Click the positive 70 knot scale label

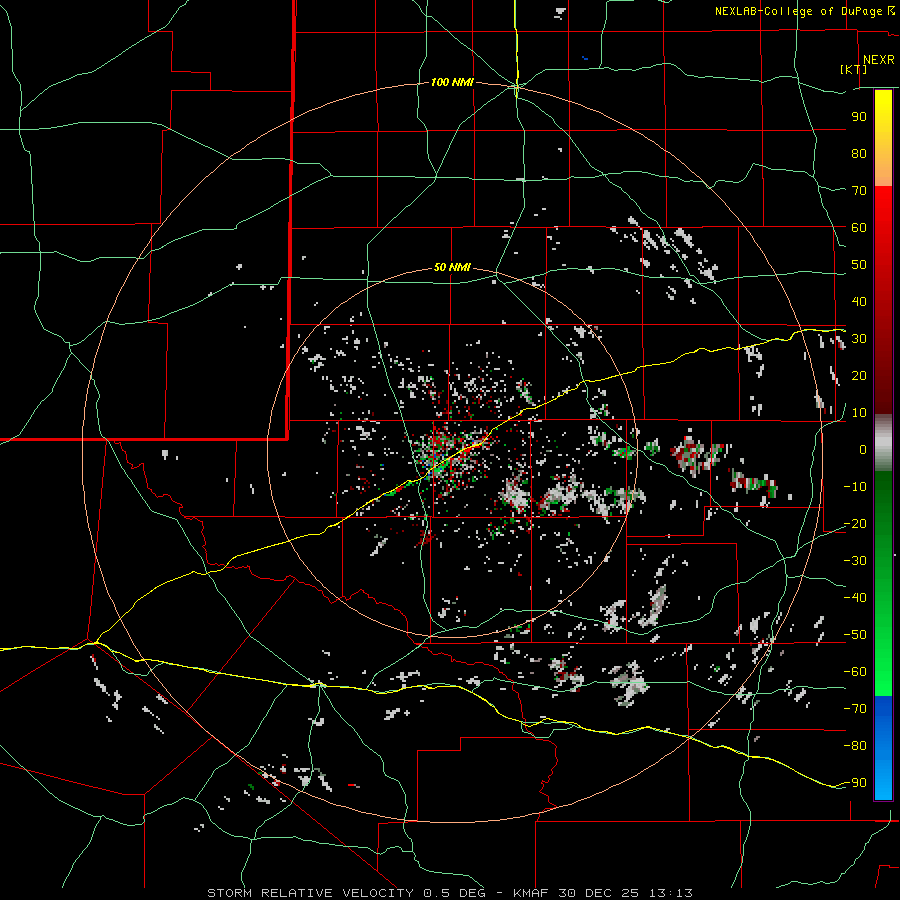pos(859,191)
